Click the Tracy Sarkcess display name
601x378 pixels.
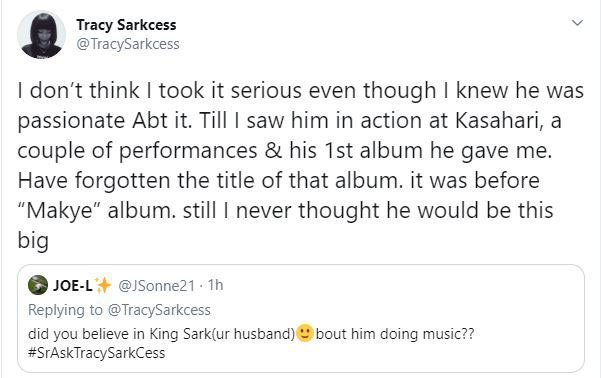click(x=126, y=25)
